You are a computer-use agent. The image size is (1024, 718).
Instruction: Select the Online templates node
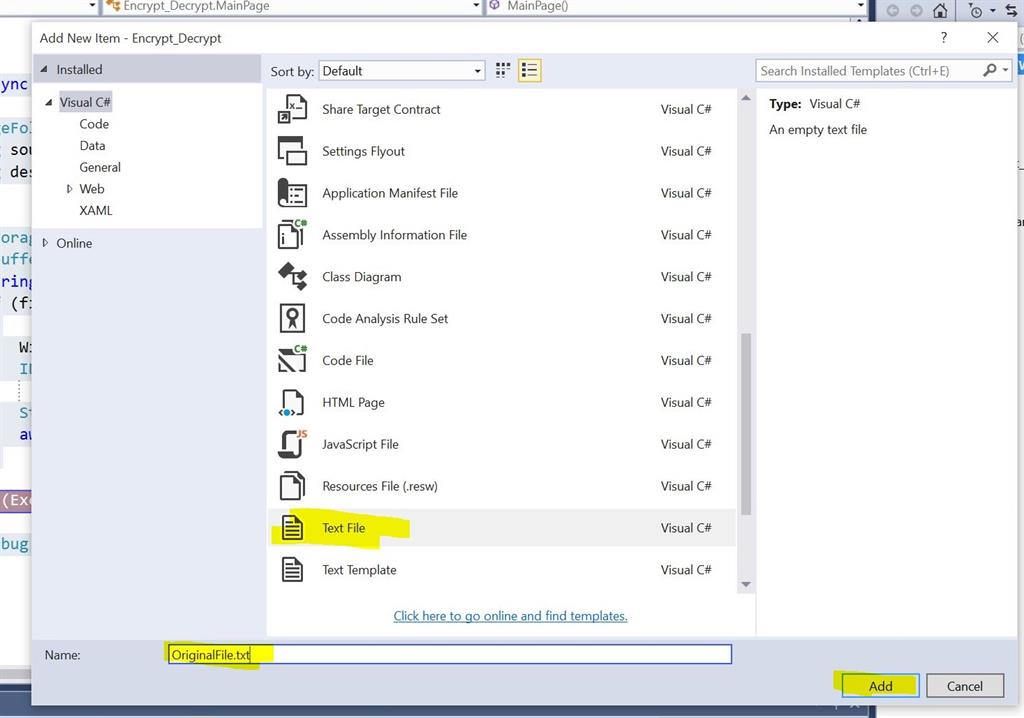[74, 243]
